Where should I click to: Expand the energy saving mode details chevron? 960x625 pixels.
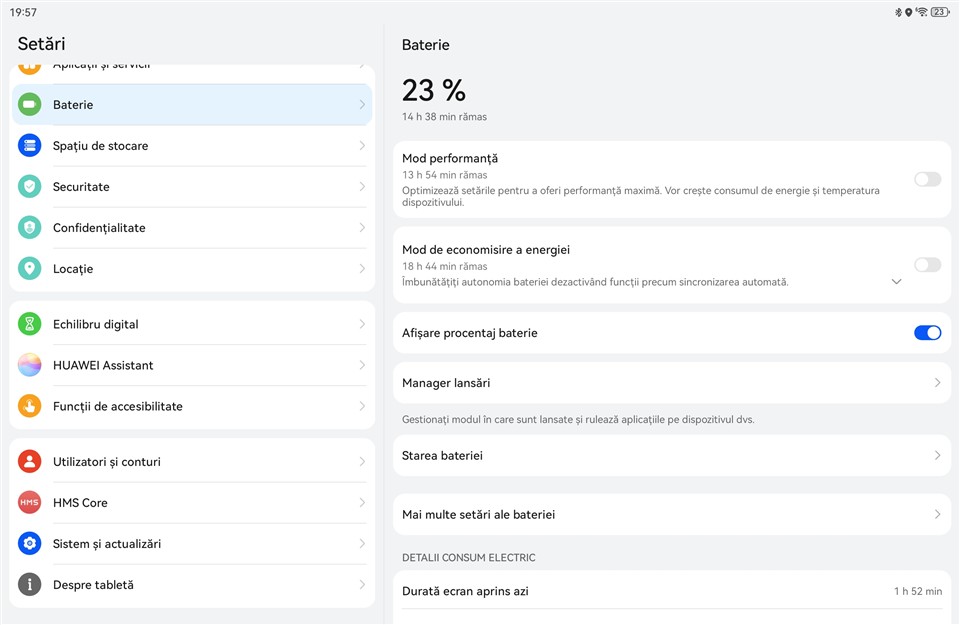pos(896,282)
